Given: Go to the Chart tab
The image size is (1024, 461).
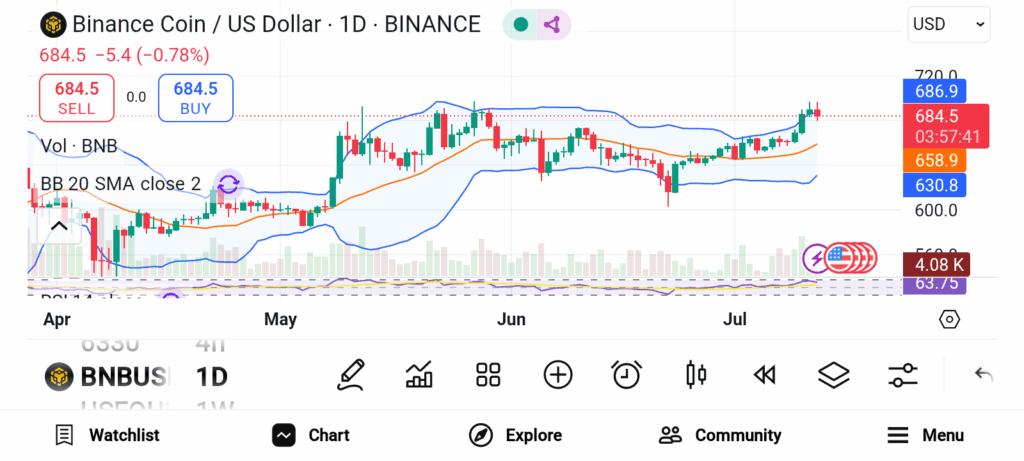Looking at the screenshot, I should [311, 436].
